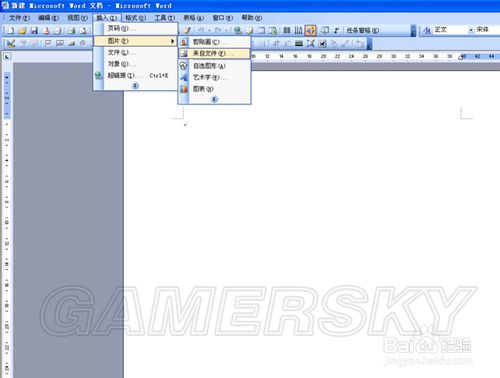Click 任务窗格 task pane button
Viewport: 500px width, 378px height.
pyautogui.click(x=363, y=30)
